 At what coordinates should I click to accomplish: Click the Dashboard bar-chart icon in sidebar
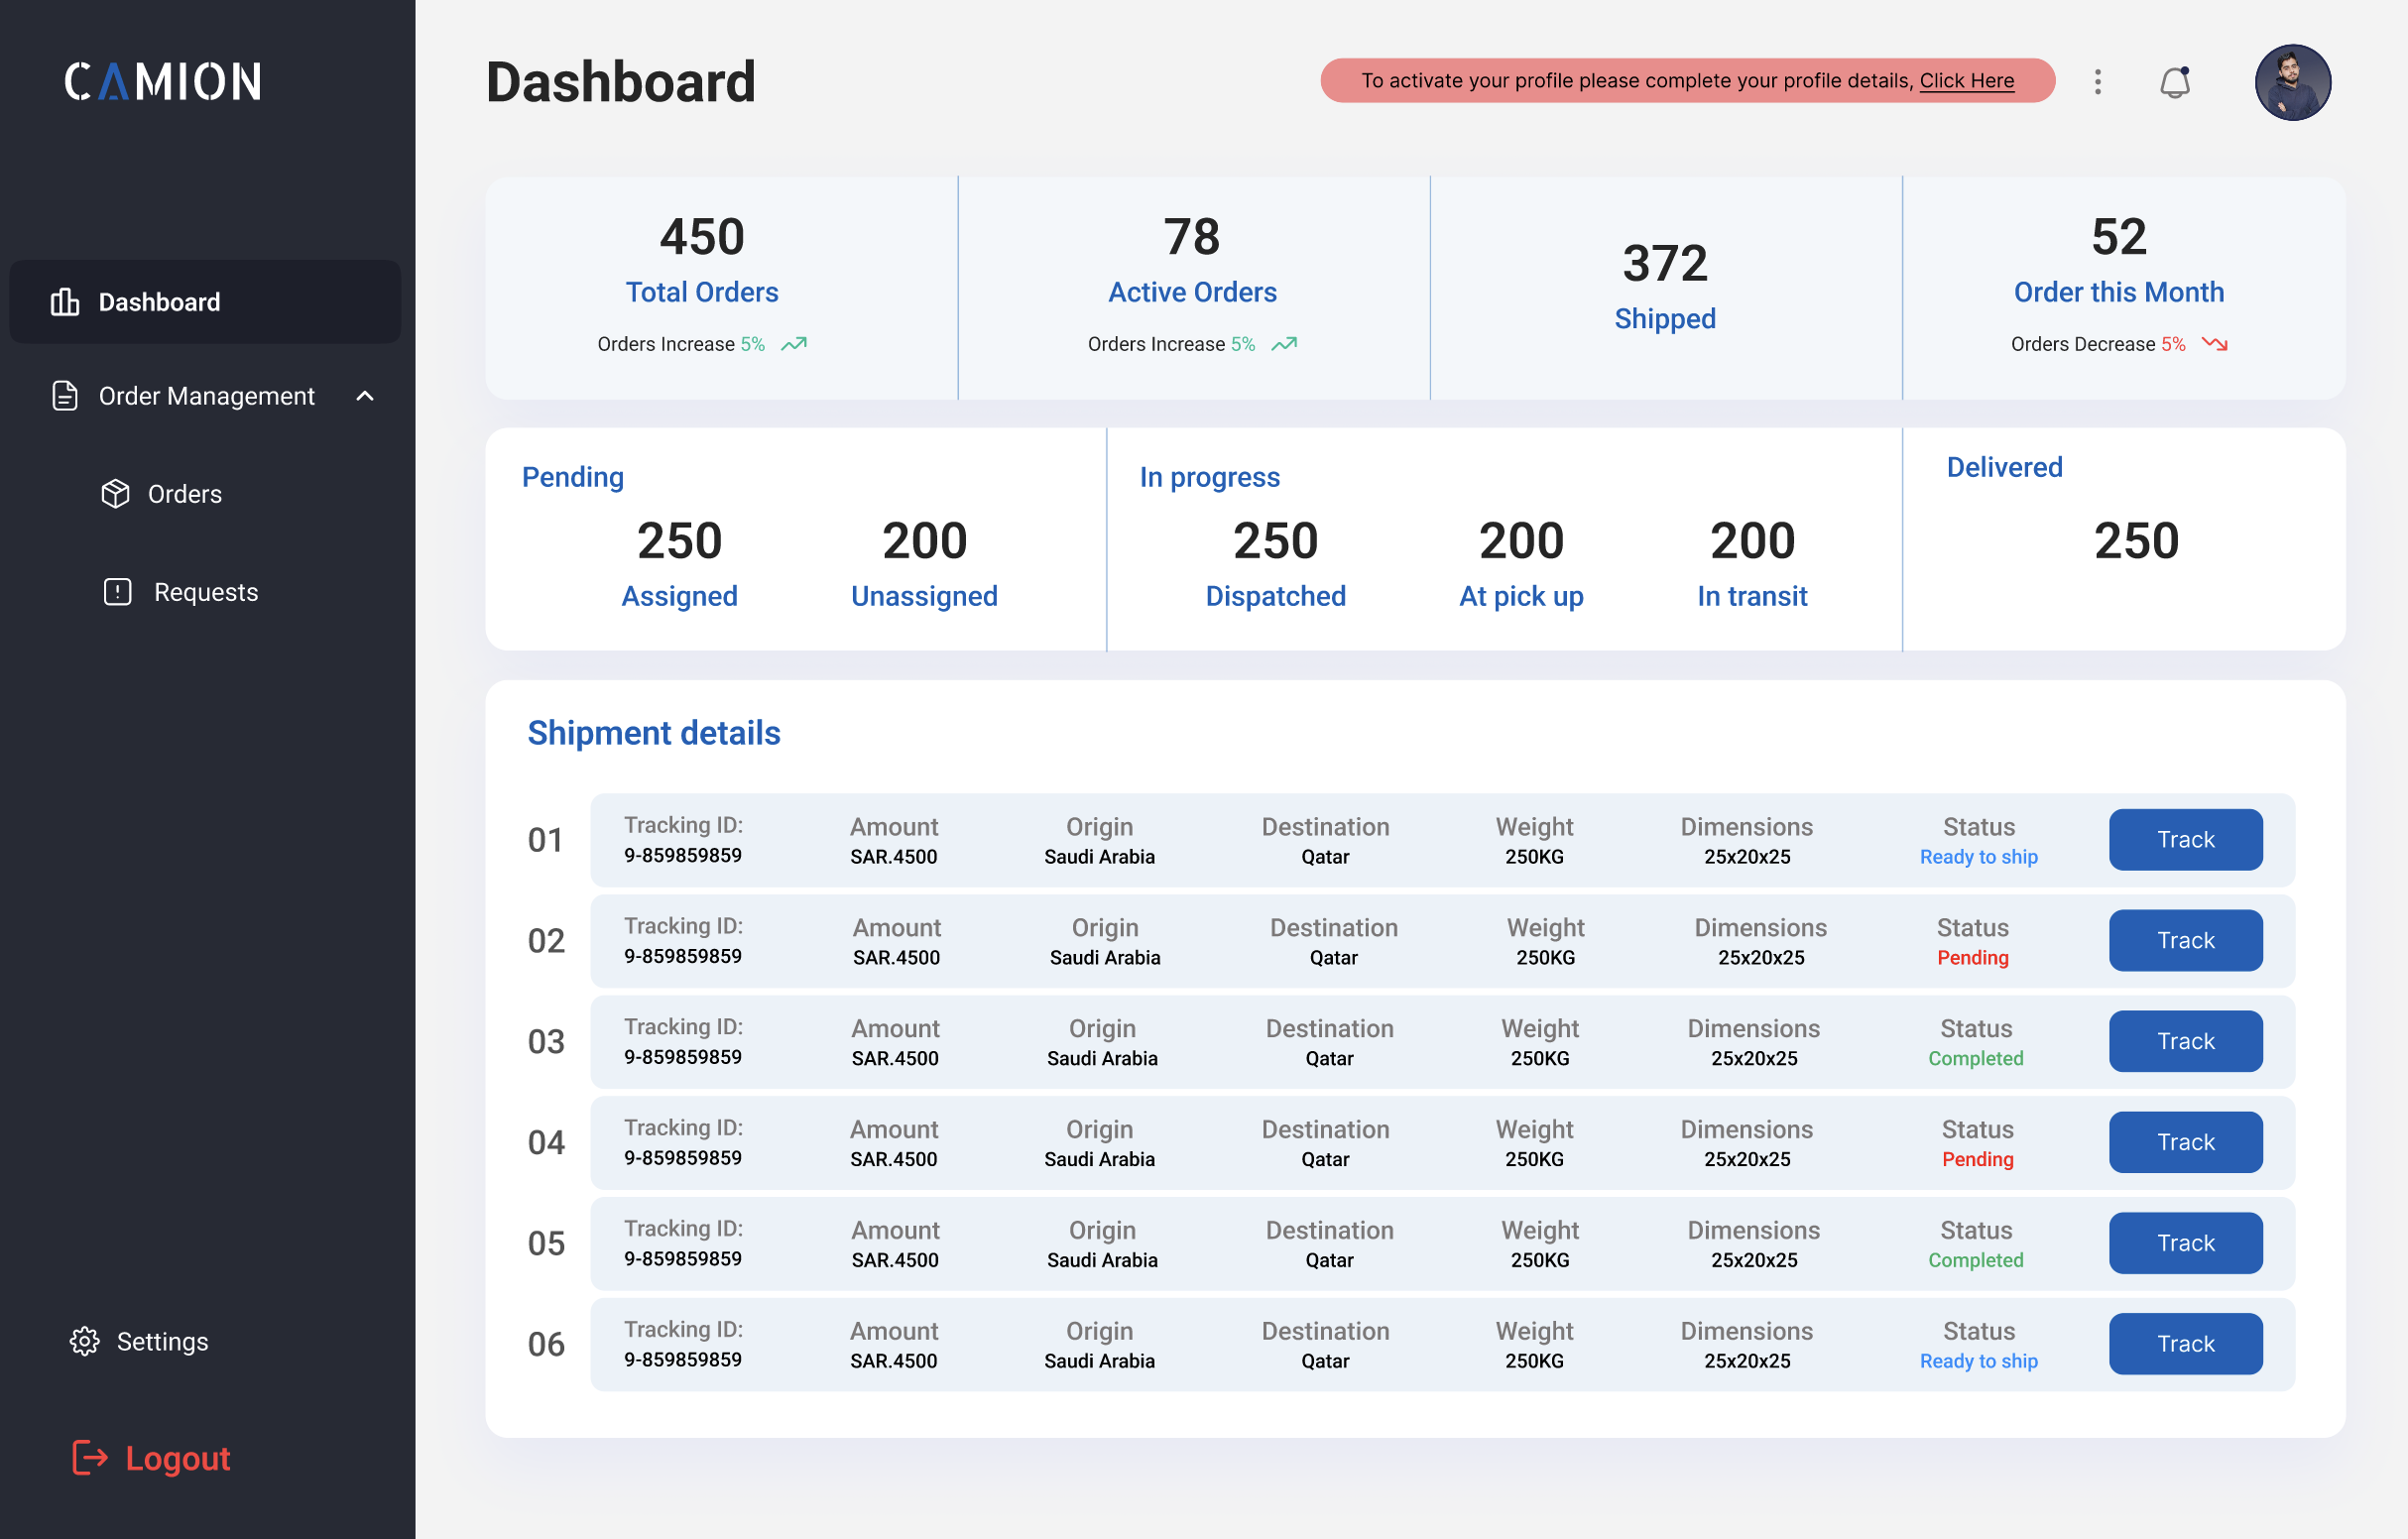tap(65, 302)
